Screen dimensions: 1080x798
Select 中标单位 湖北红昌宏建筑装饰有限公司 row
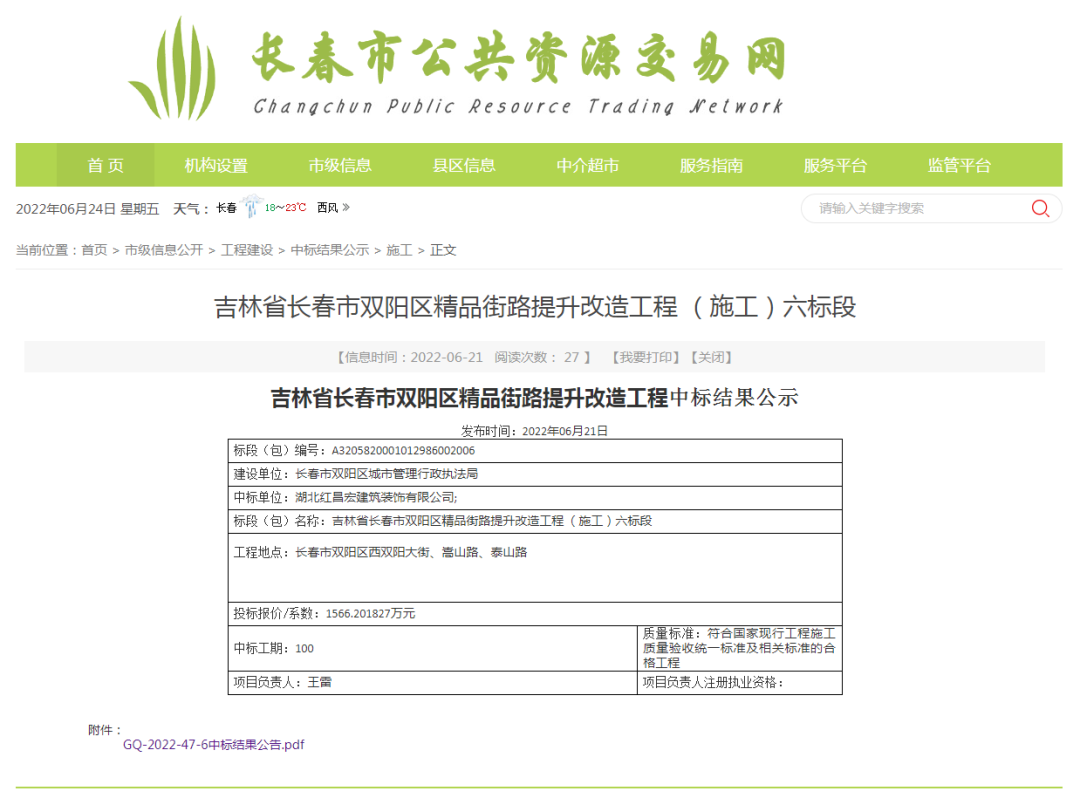[535, 497]
